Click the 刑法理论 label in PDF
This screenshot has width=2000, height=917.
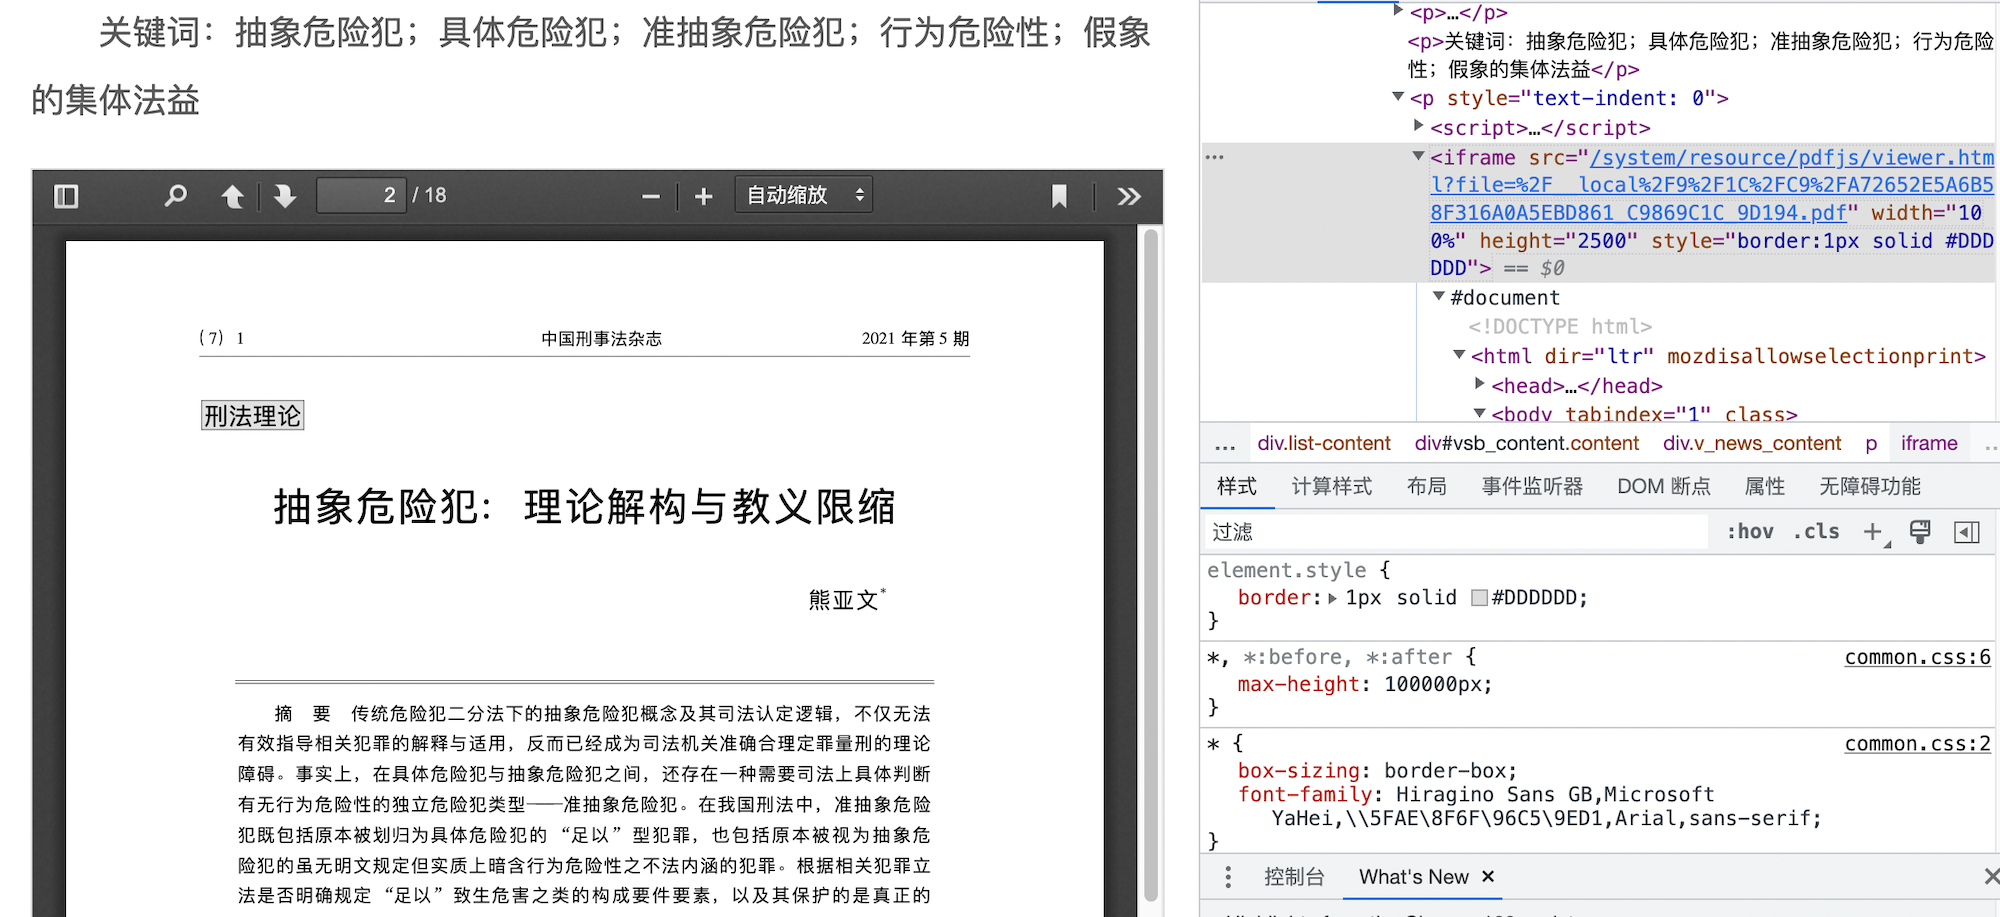click(x=252, y=416)
